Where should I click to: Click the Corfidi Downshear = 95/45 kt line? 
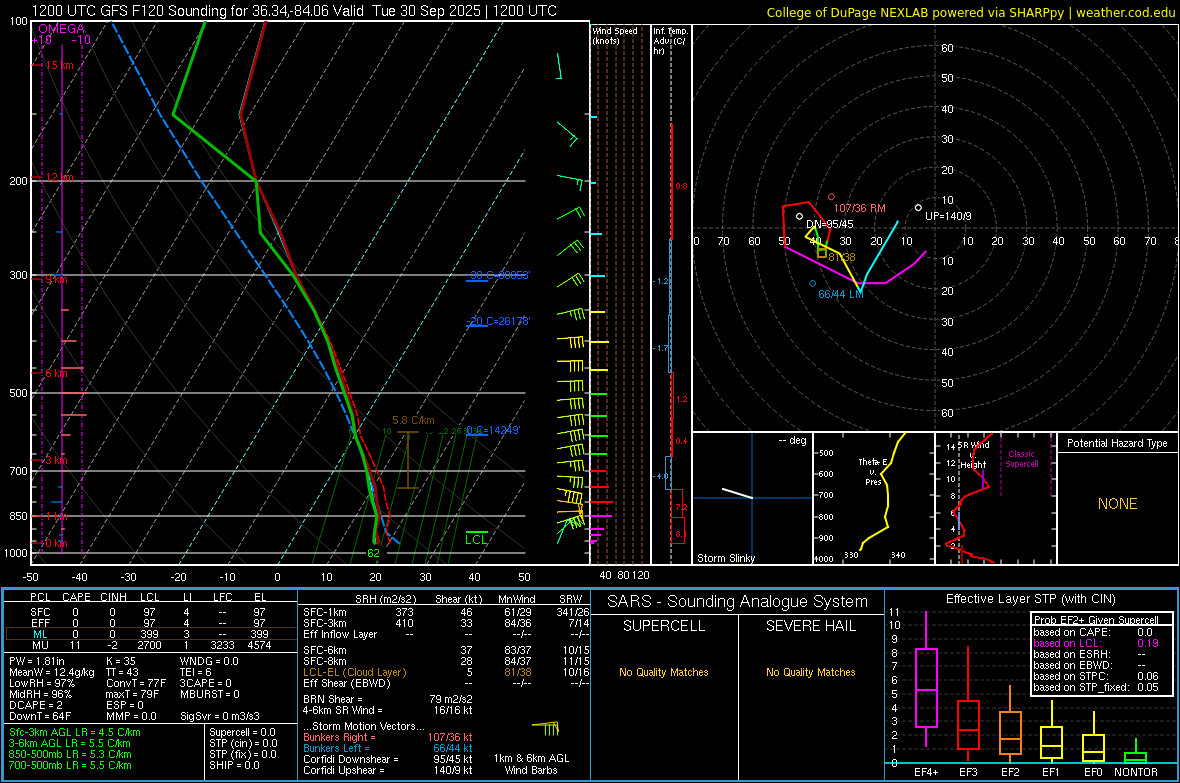coord(388,760)
